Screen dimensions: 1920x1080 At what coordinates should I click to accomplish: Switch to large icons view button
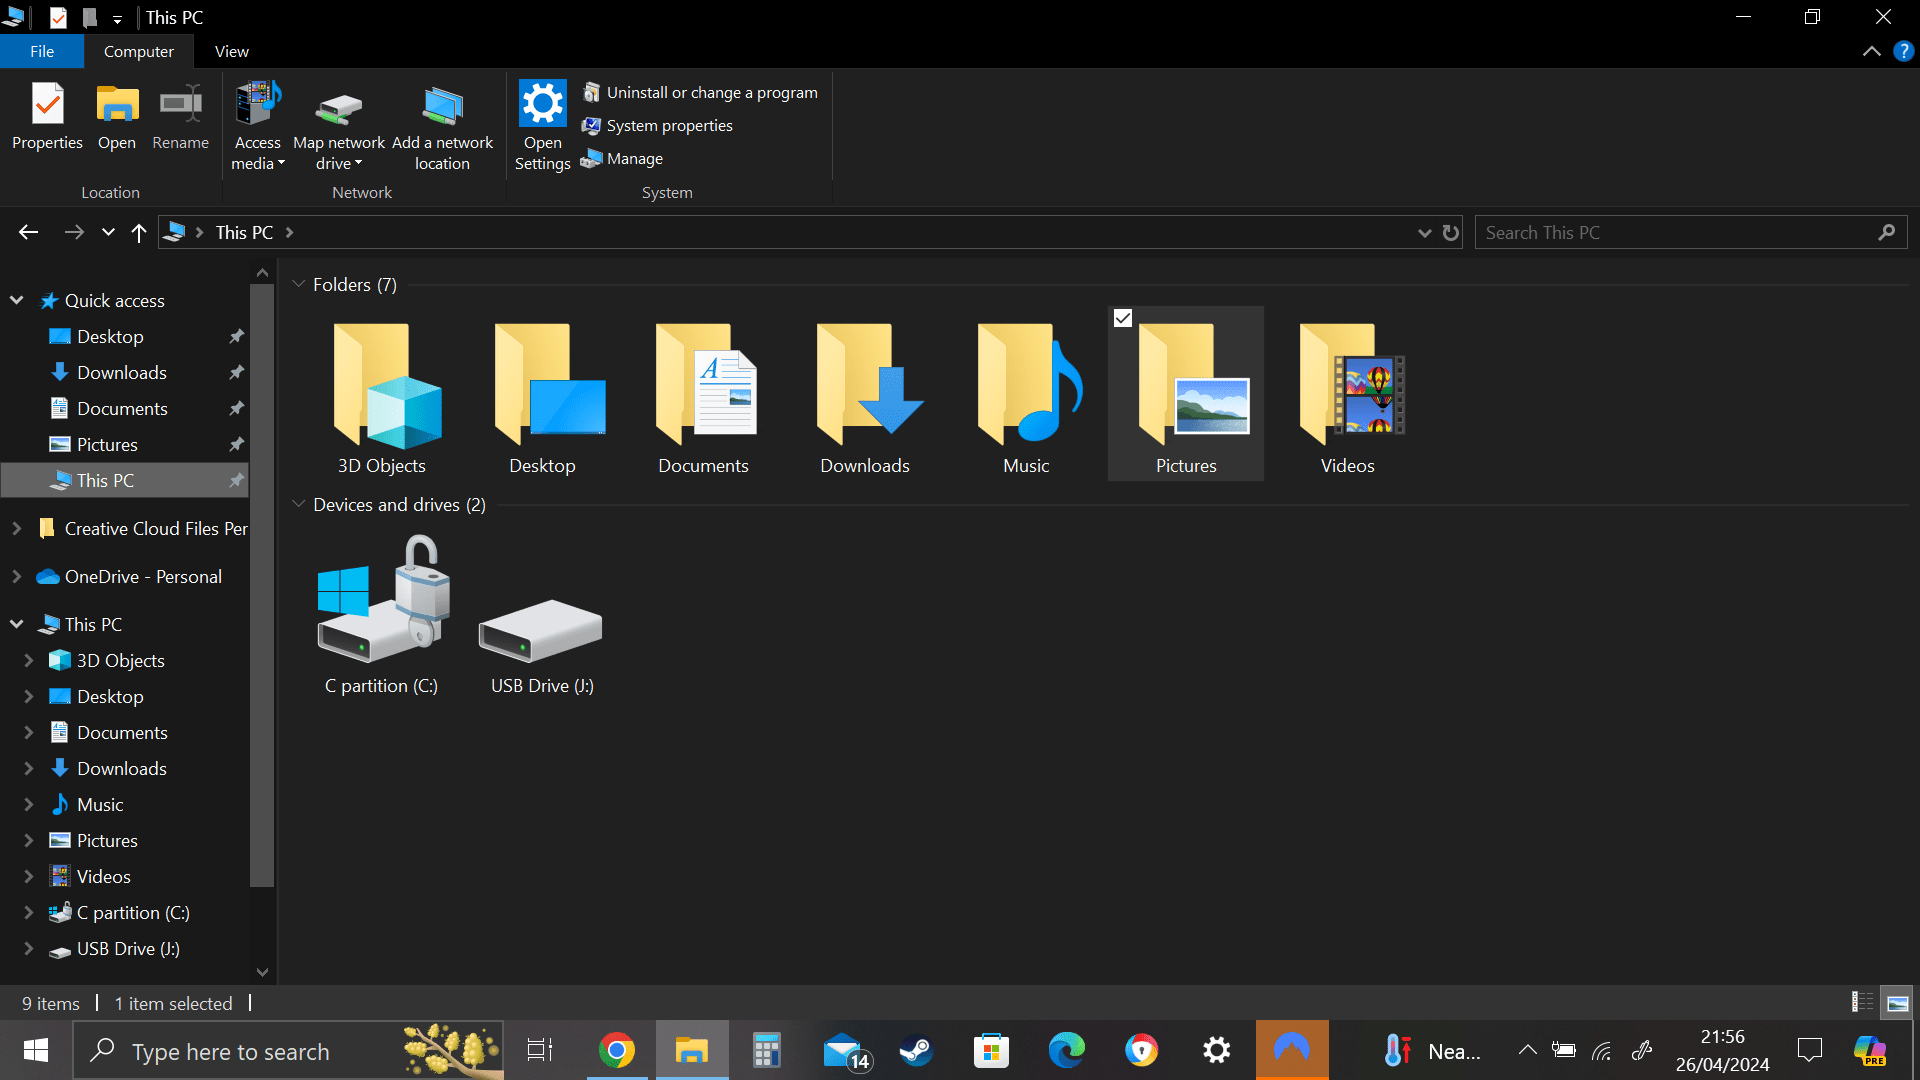1897,1003
